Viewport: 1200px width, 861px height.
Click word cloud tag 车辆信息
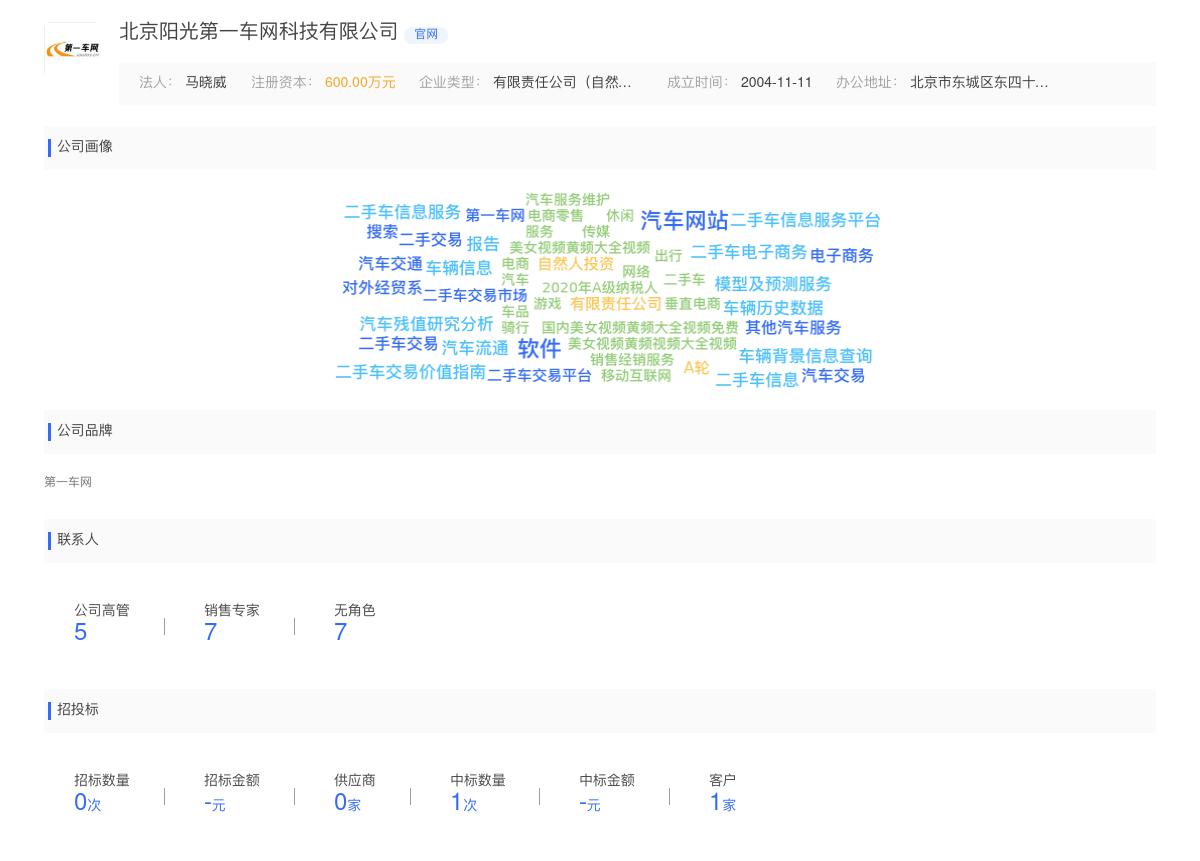click(x=459, y=268)
